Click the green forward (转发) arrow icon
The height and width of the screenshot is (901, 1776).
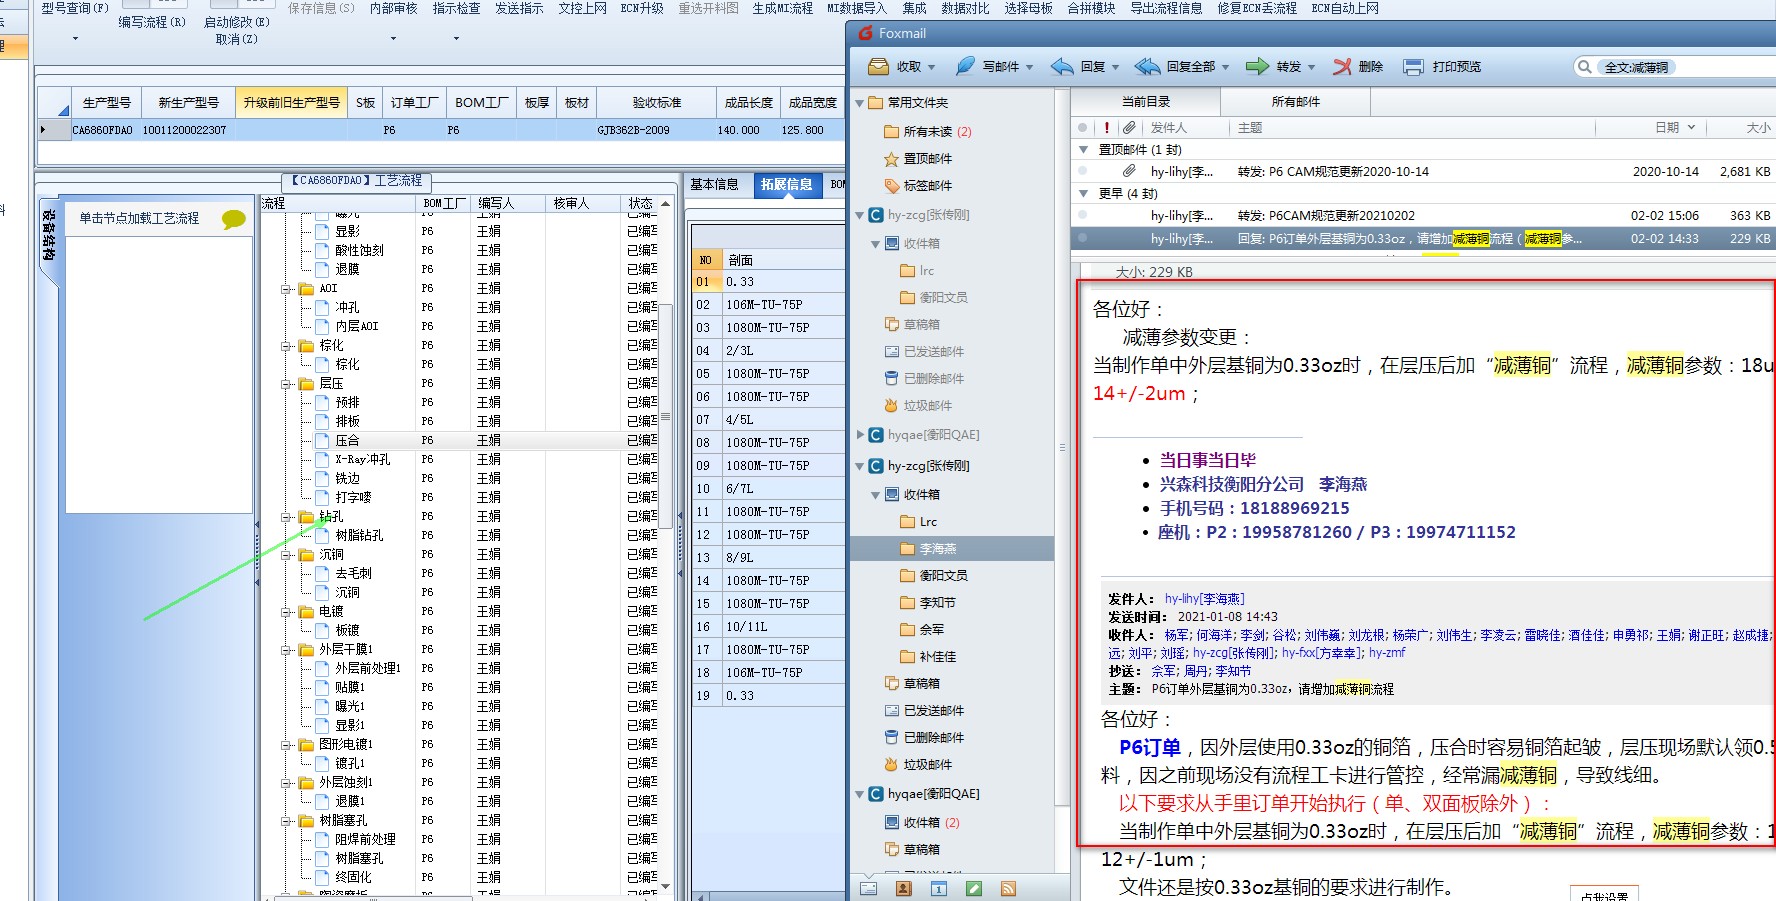pos(1257,67)
